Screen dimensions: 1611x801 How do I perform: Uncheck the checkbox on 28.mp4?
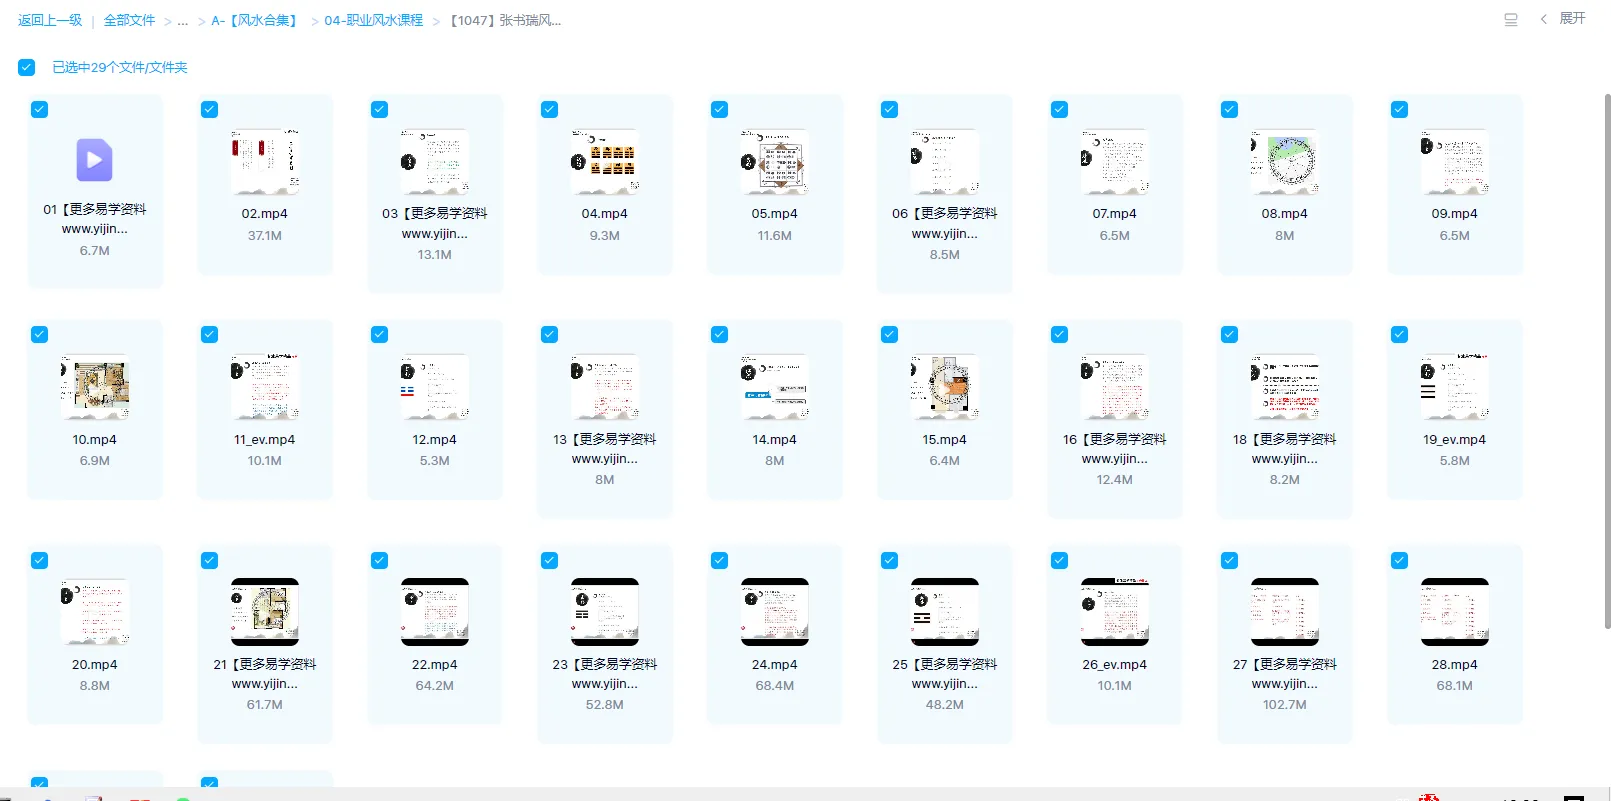point(1400,560)
